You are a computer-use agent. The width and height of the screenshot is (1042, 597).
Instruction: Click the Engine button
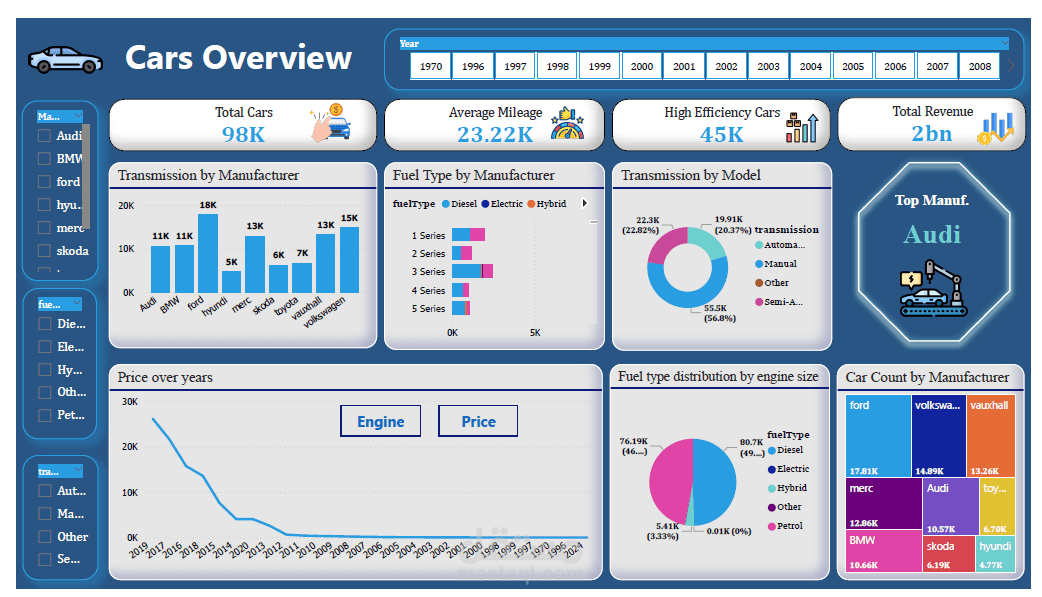381,421
